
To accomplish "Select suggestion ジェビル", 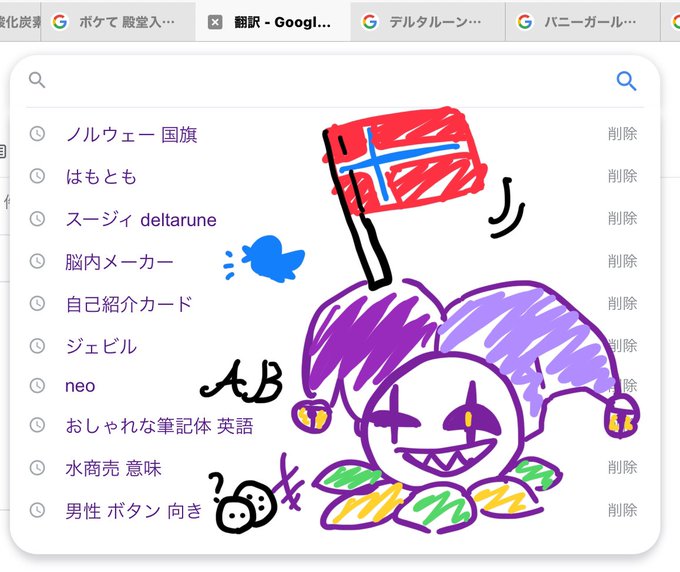I will pyautogui.click(x=101, y=346).
